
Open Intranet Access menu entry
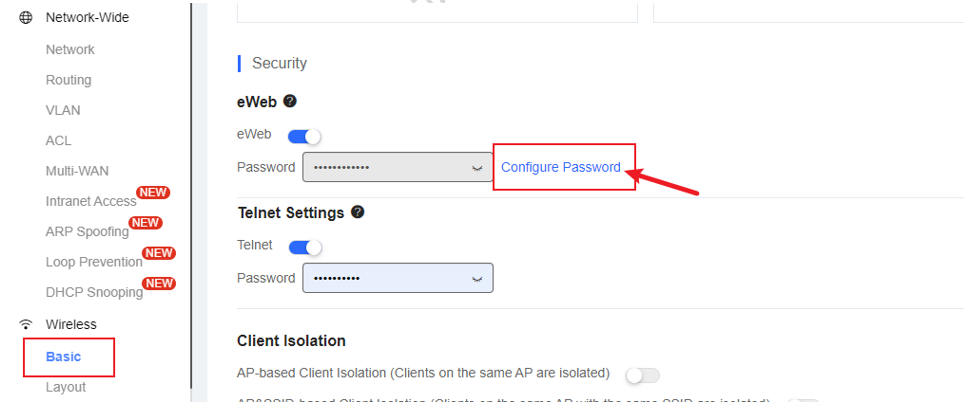[91, 201]
